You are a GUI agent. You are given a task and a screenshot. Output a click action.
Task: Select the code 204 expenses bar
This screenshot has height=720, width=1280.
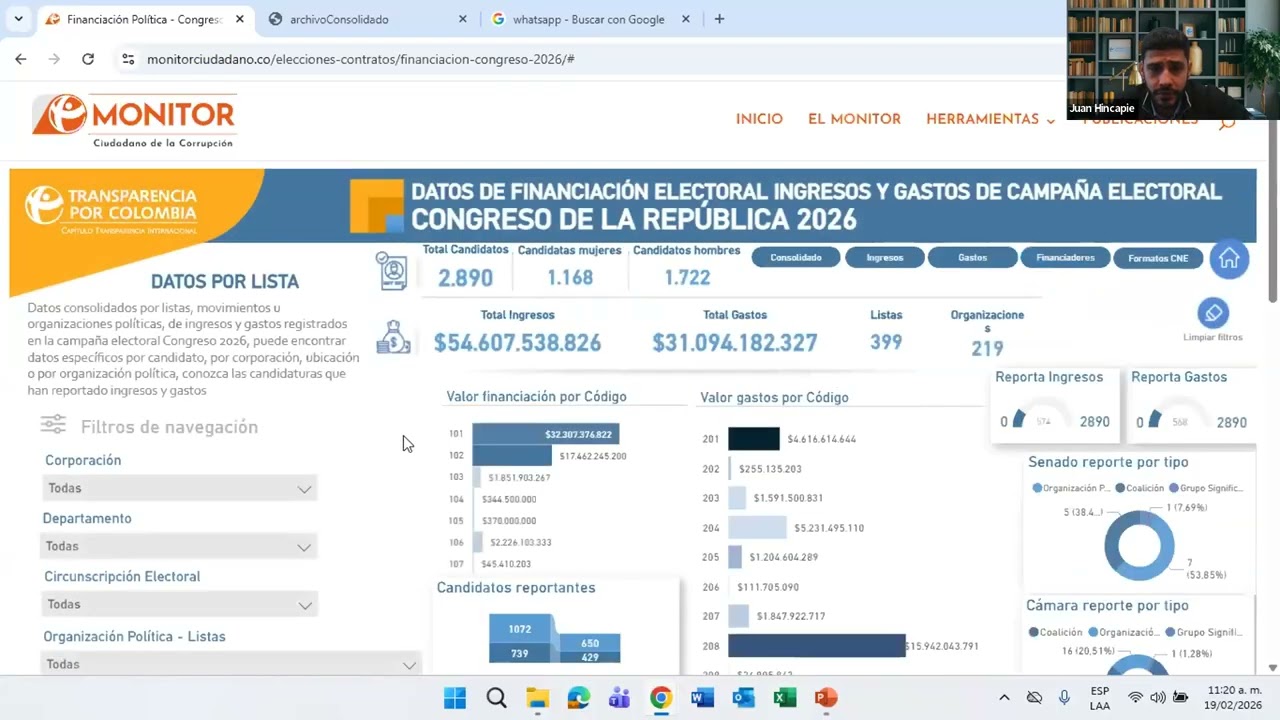click(757, 527)
